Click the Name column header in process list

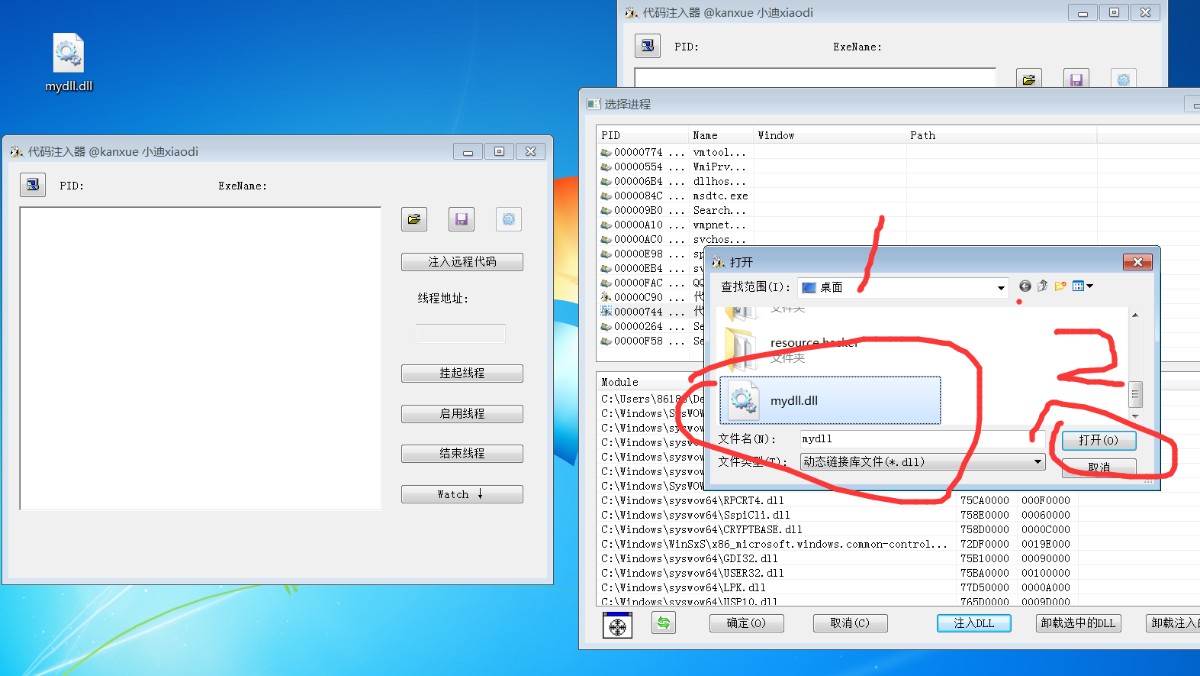[721, 135]
